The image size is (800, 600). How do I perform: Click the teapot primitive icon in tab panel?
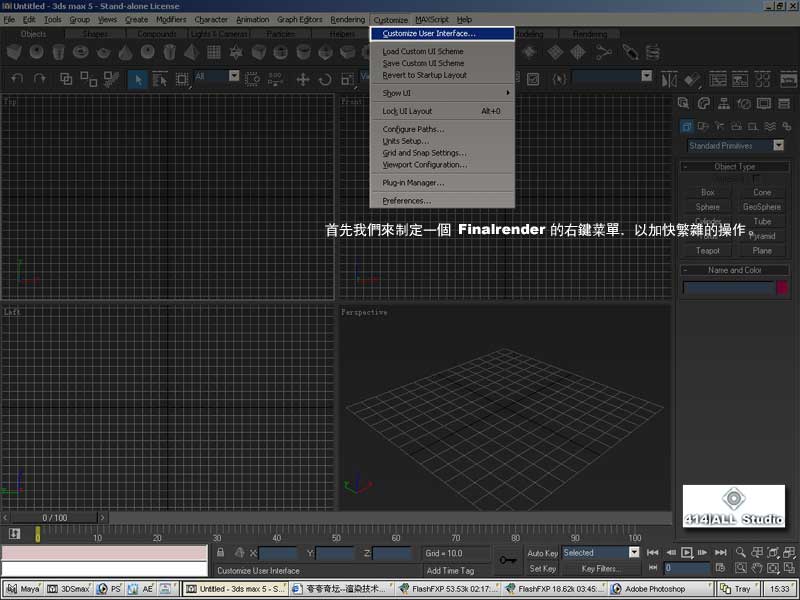coord(104,52)
